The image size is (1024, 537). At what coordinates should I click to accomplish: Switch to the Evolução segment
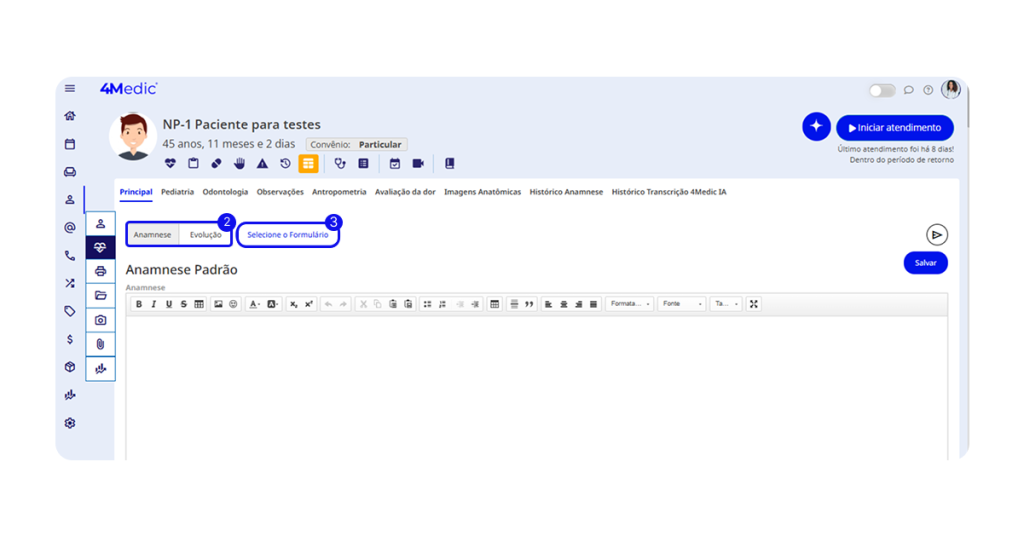point(205,235)
